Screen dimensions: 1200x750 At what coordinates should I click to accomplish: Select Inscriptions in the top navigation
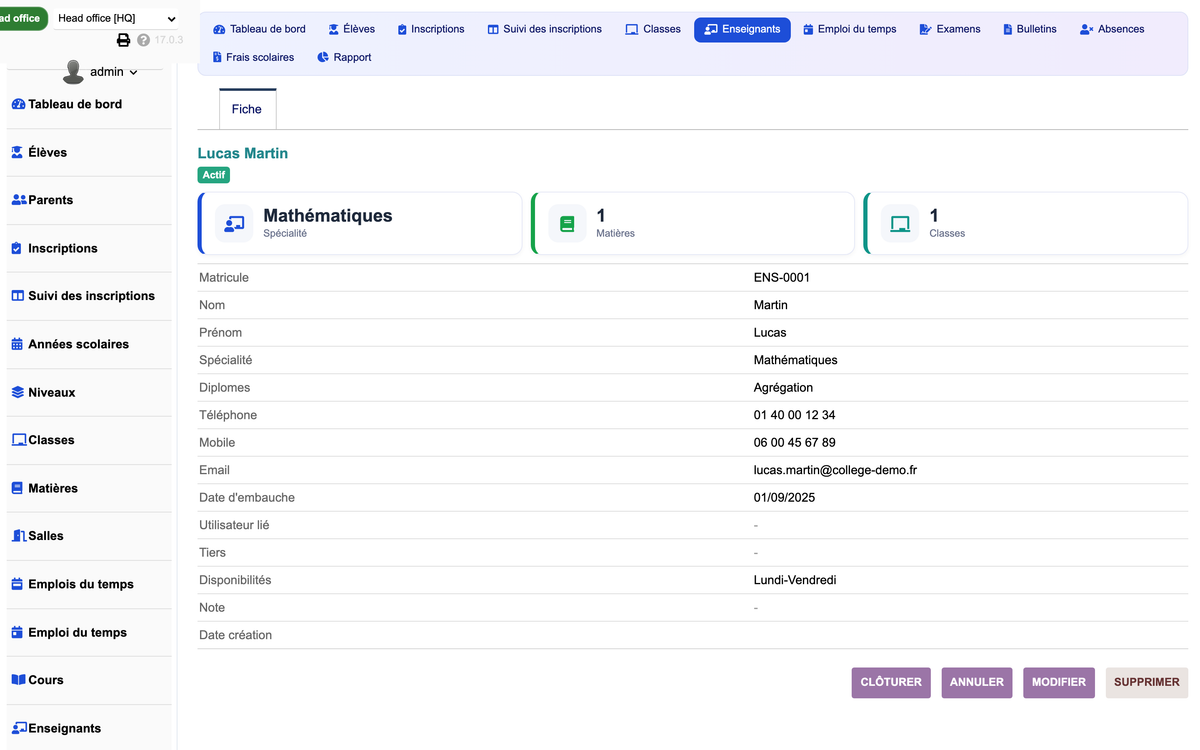[x=431, y=29]
